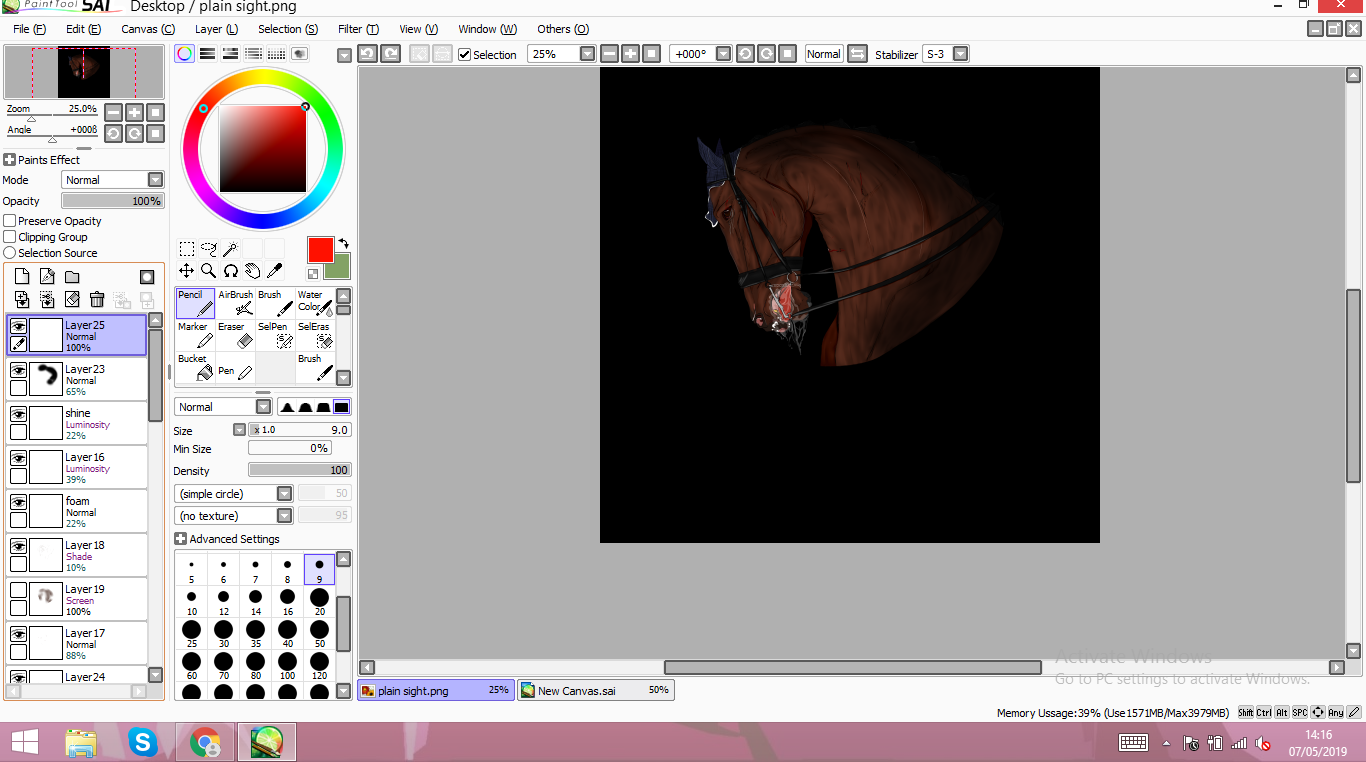Switch to the New Canvas.sai tab

point(595,690)
